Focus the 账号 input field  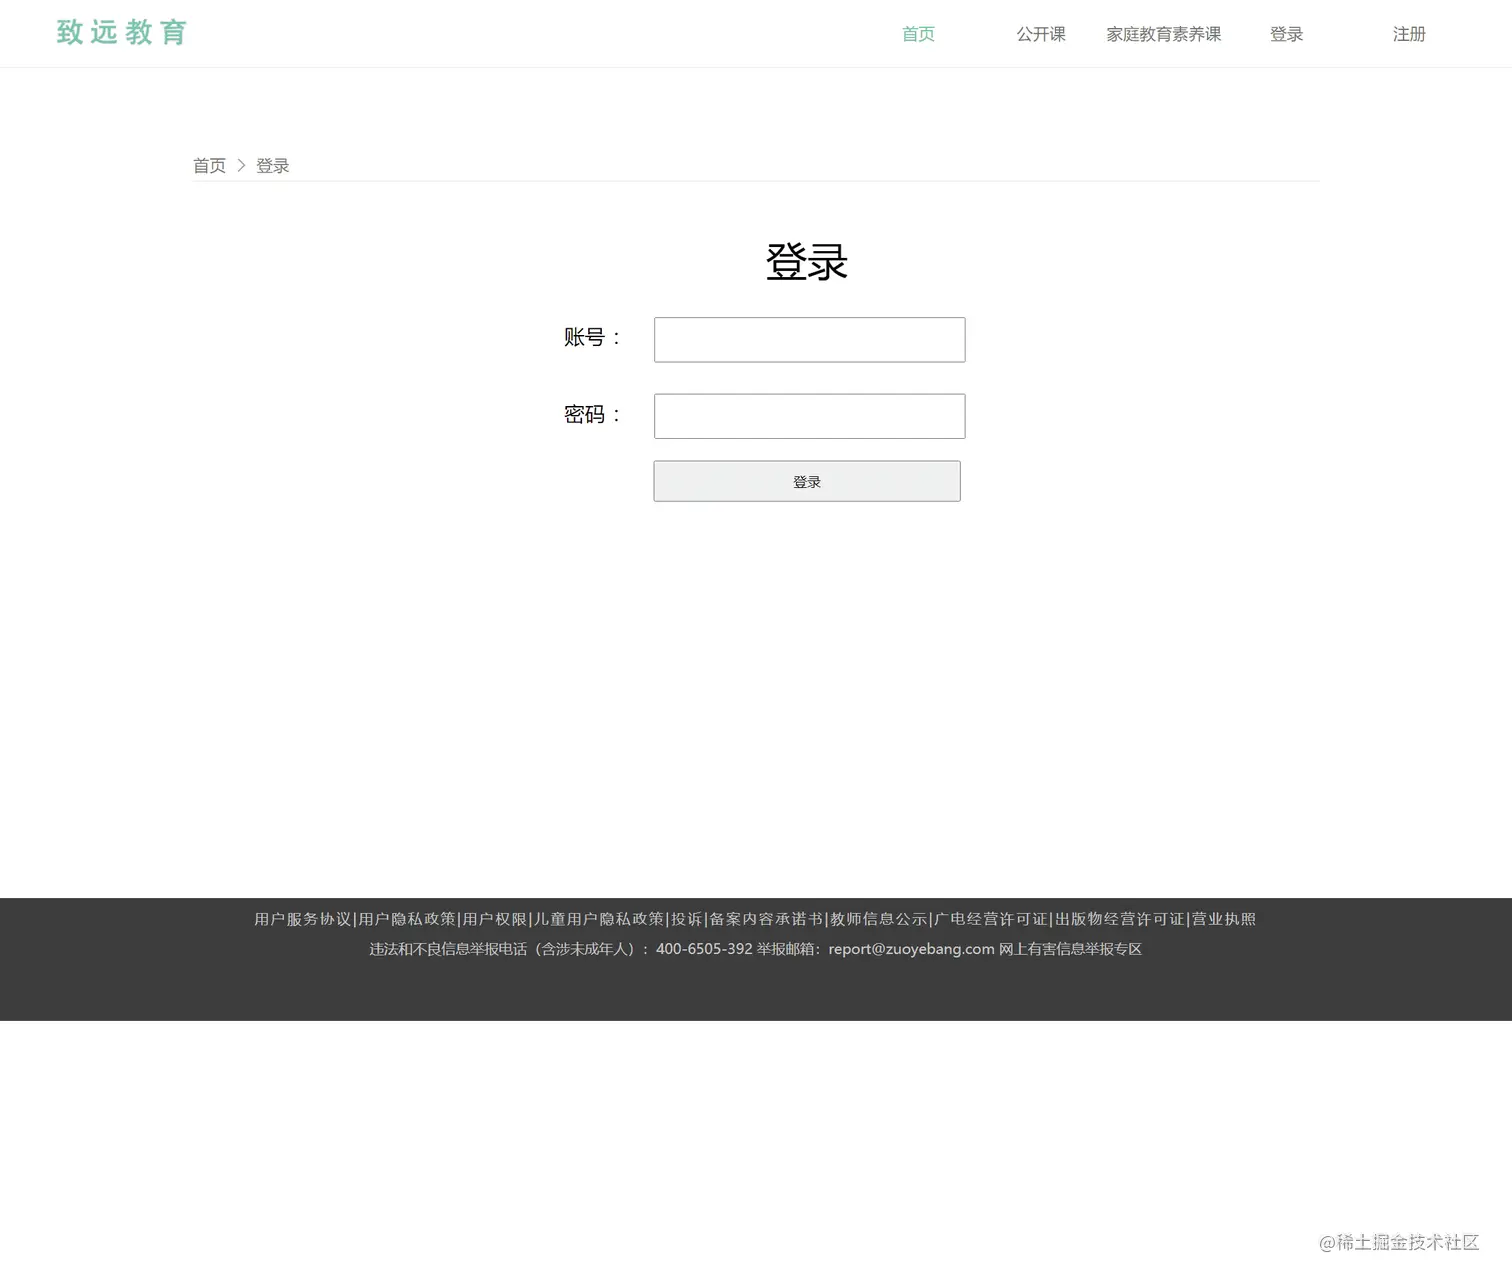[x=809, y=340]
